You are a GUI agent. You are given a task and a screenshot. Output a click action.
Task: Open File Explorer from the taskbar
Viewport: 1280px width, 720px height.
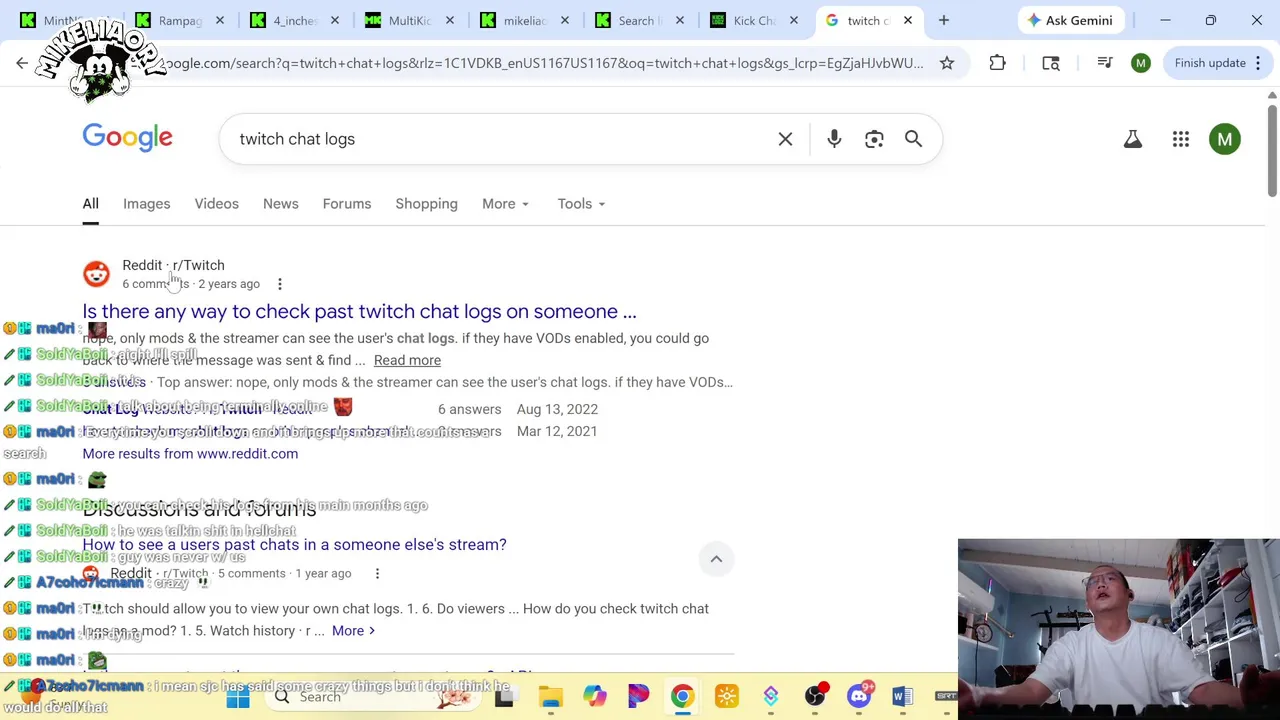pyautogui.click(x=550, y=697)
